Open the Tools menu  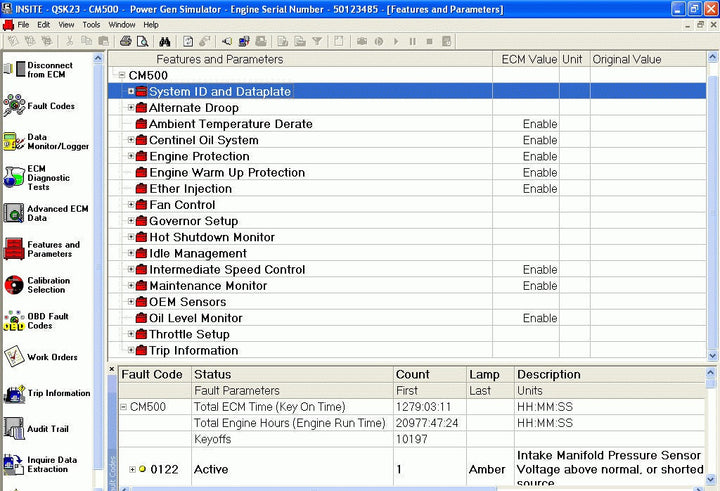[91, 25]
